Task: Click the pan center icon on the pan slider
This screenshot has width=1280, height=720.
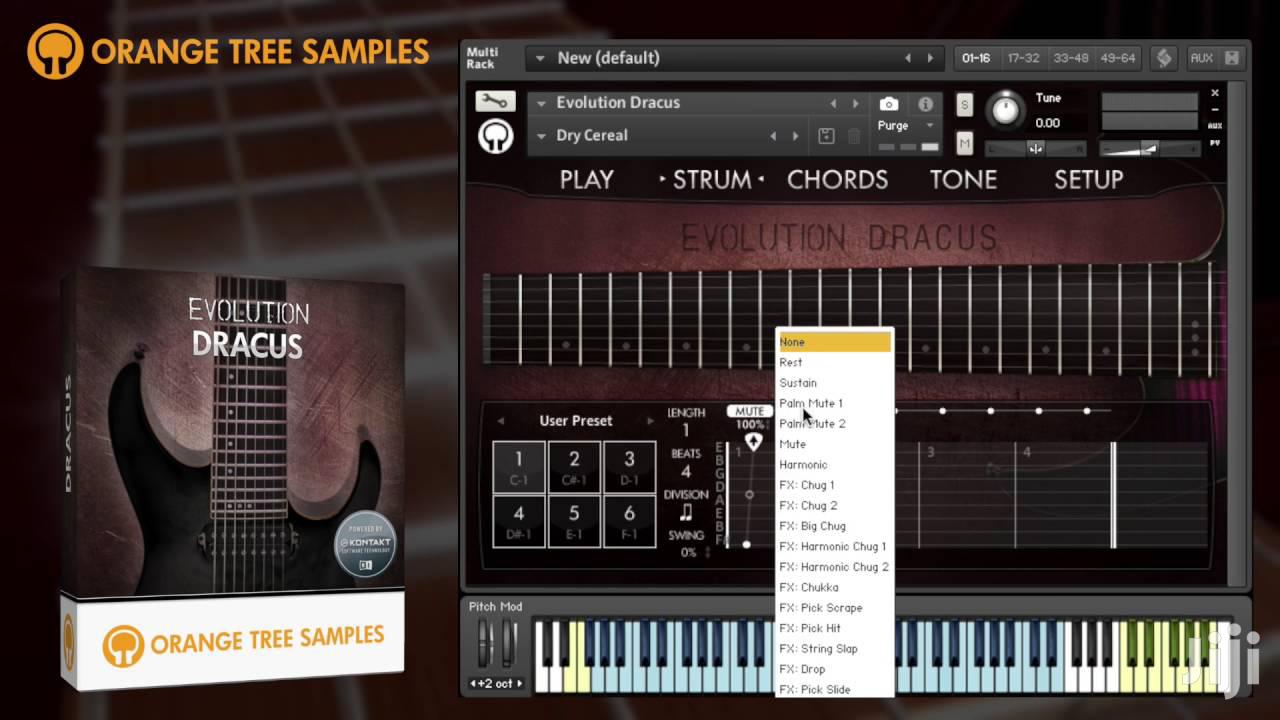Action: (x=1036, y=149)
